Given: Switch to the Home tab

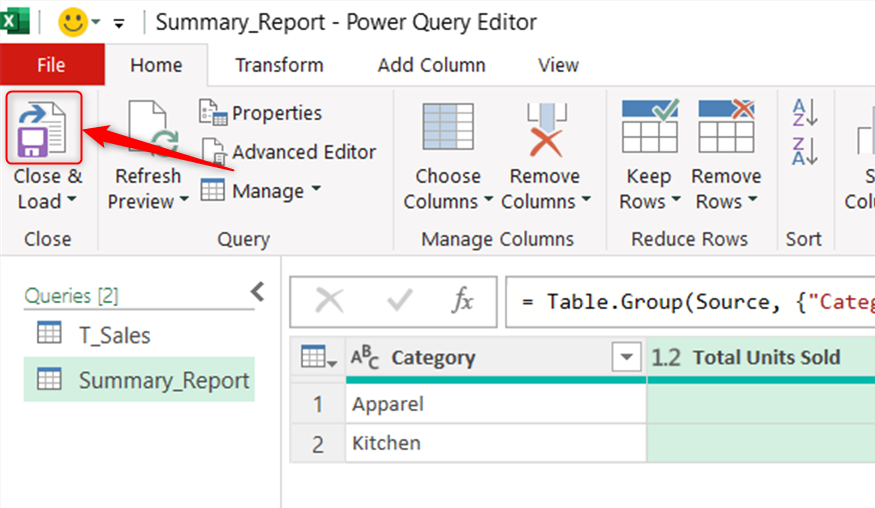Looking at the screenshot, I should pos(156,65).
